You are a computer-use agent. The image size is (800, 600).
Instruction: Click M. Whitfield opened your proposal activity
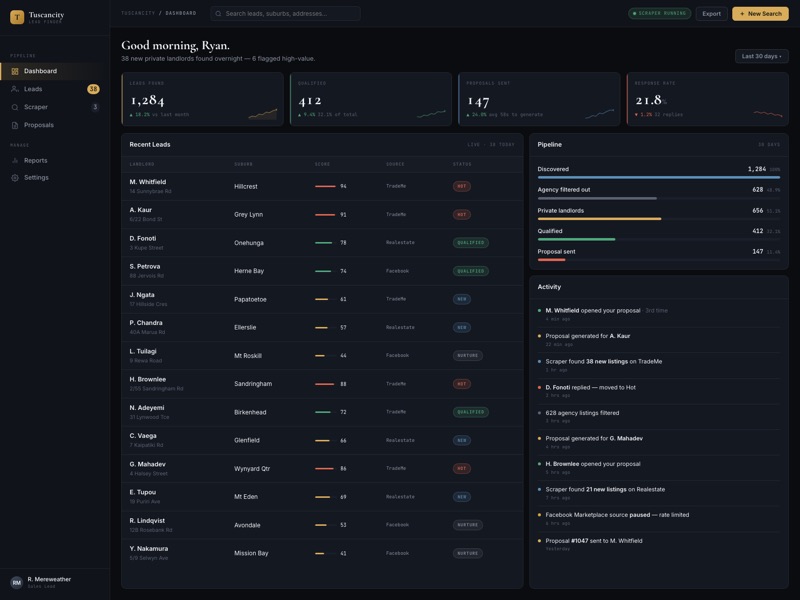[x=659, y=314]
